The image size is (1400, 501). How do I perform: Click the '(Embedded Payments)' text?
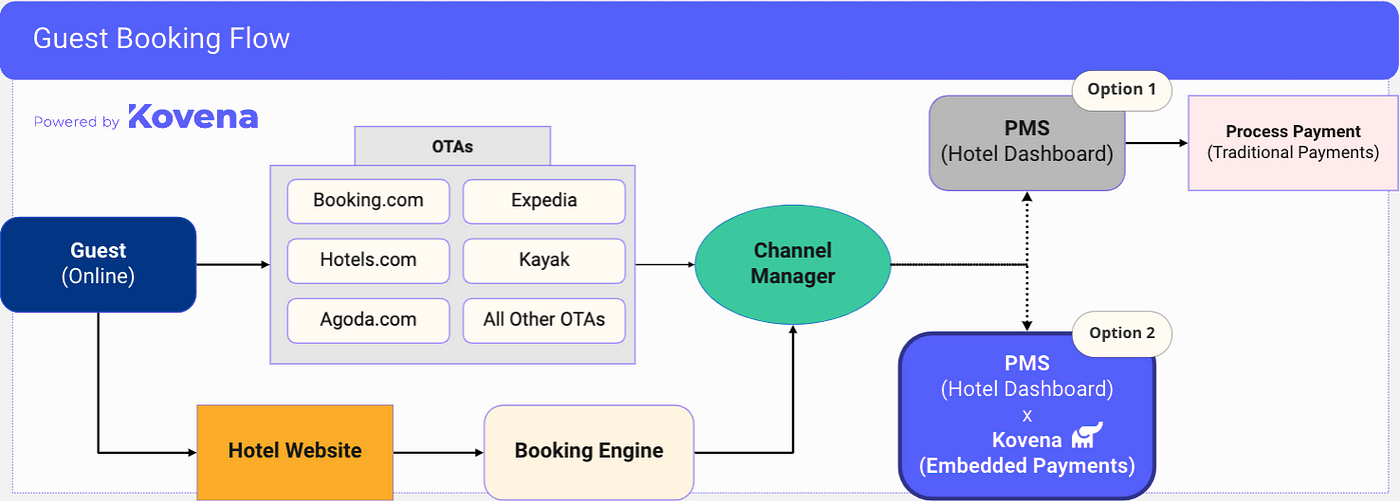[1027, 466]
